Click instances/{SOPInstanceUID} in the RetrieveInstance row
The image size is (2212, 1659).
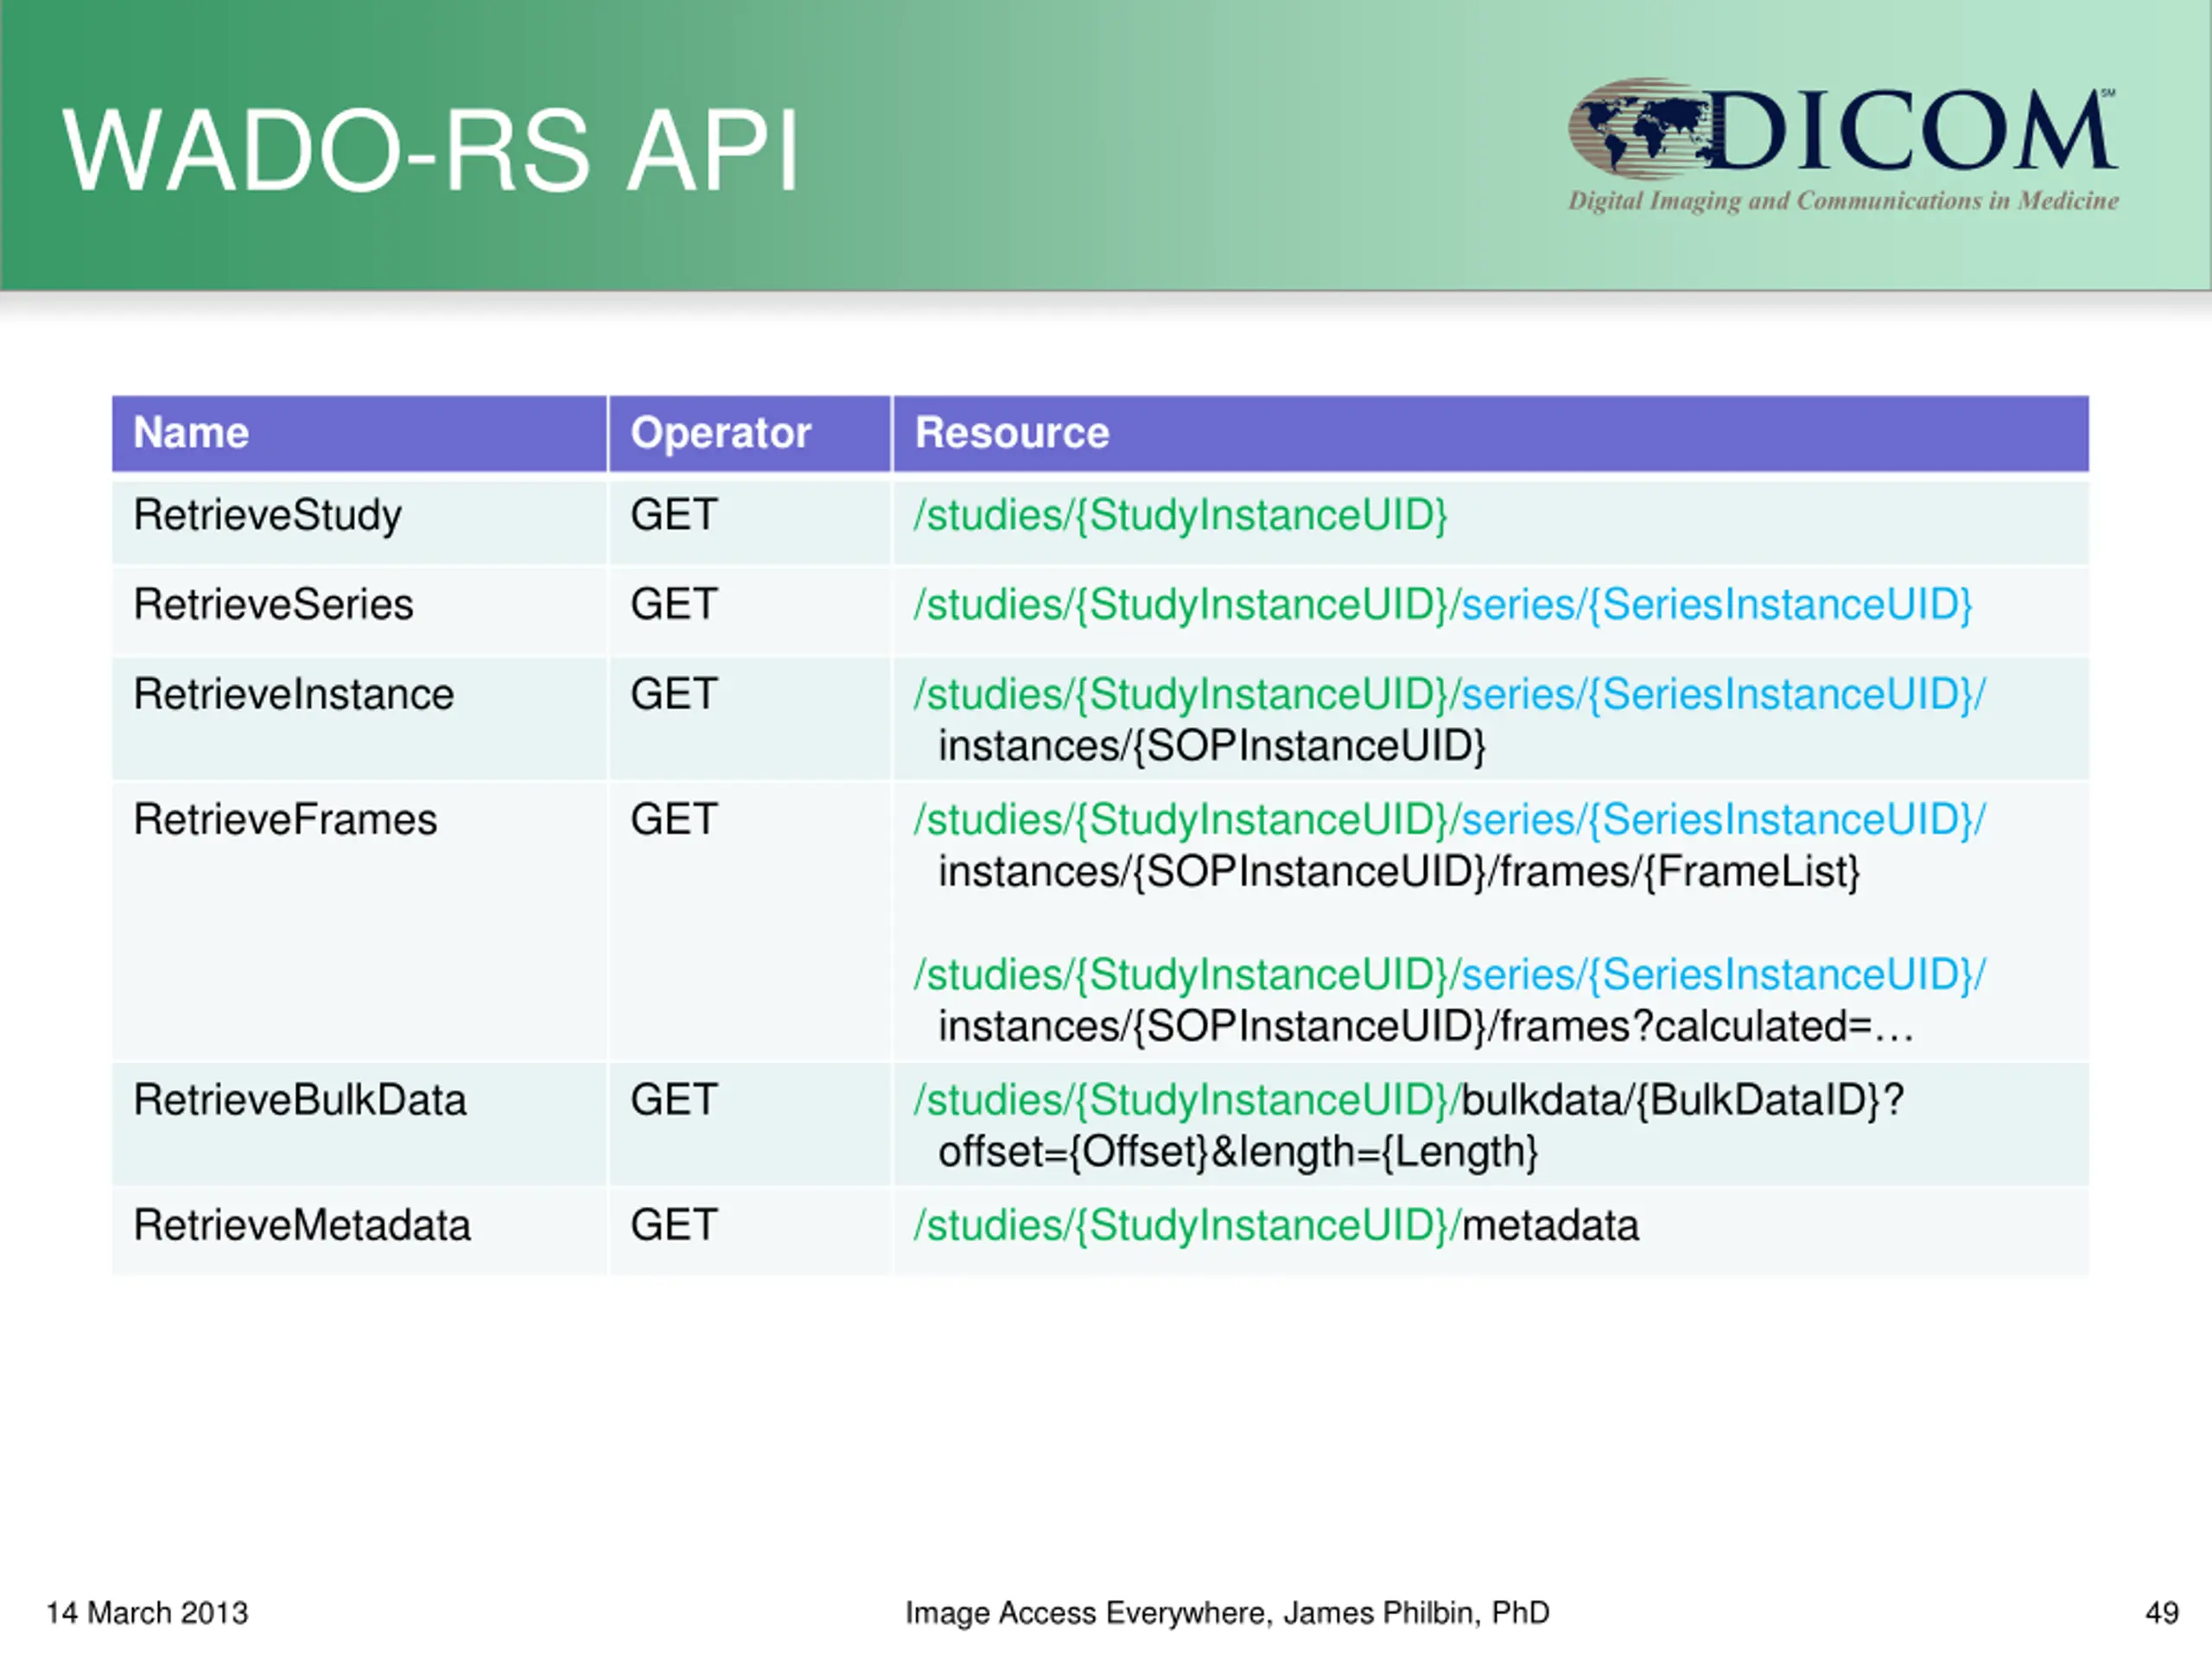pyautogui.click(x=1212, y=747)
